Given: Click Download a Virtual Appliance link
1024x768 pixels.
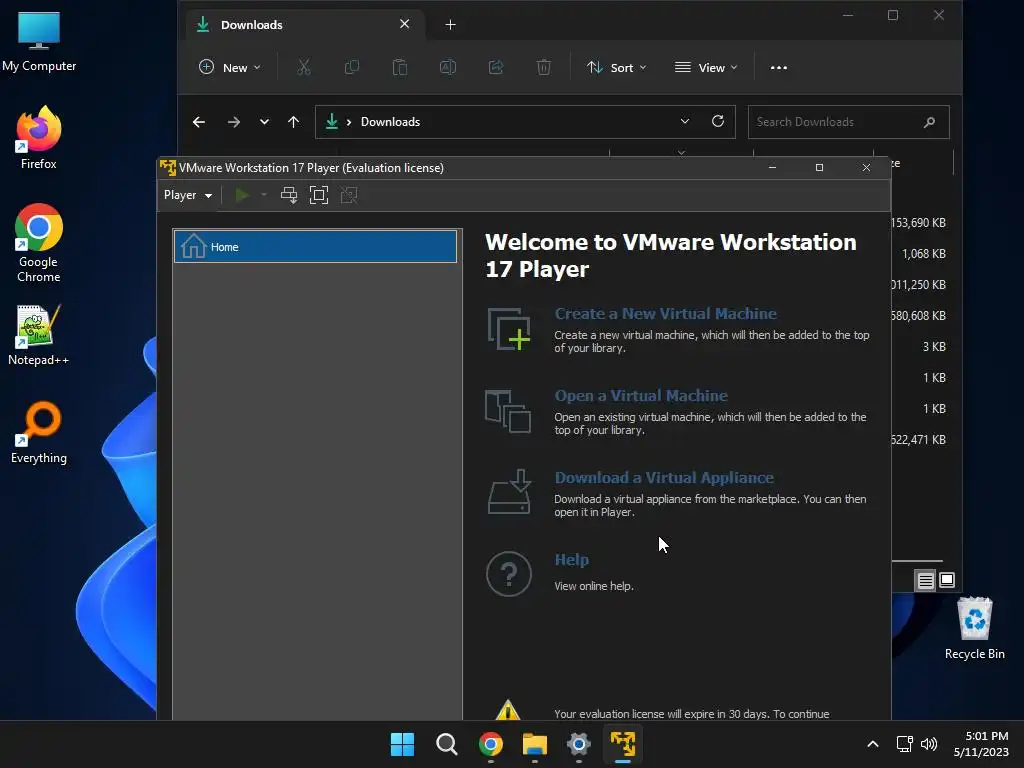Looking at the screenshot, I should 664,477.
